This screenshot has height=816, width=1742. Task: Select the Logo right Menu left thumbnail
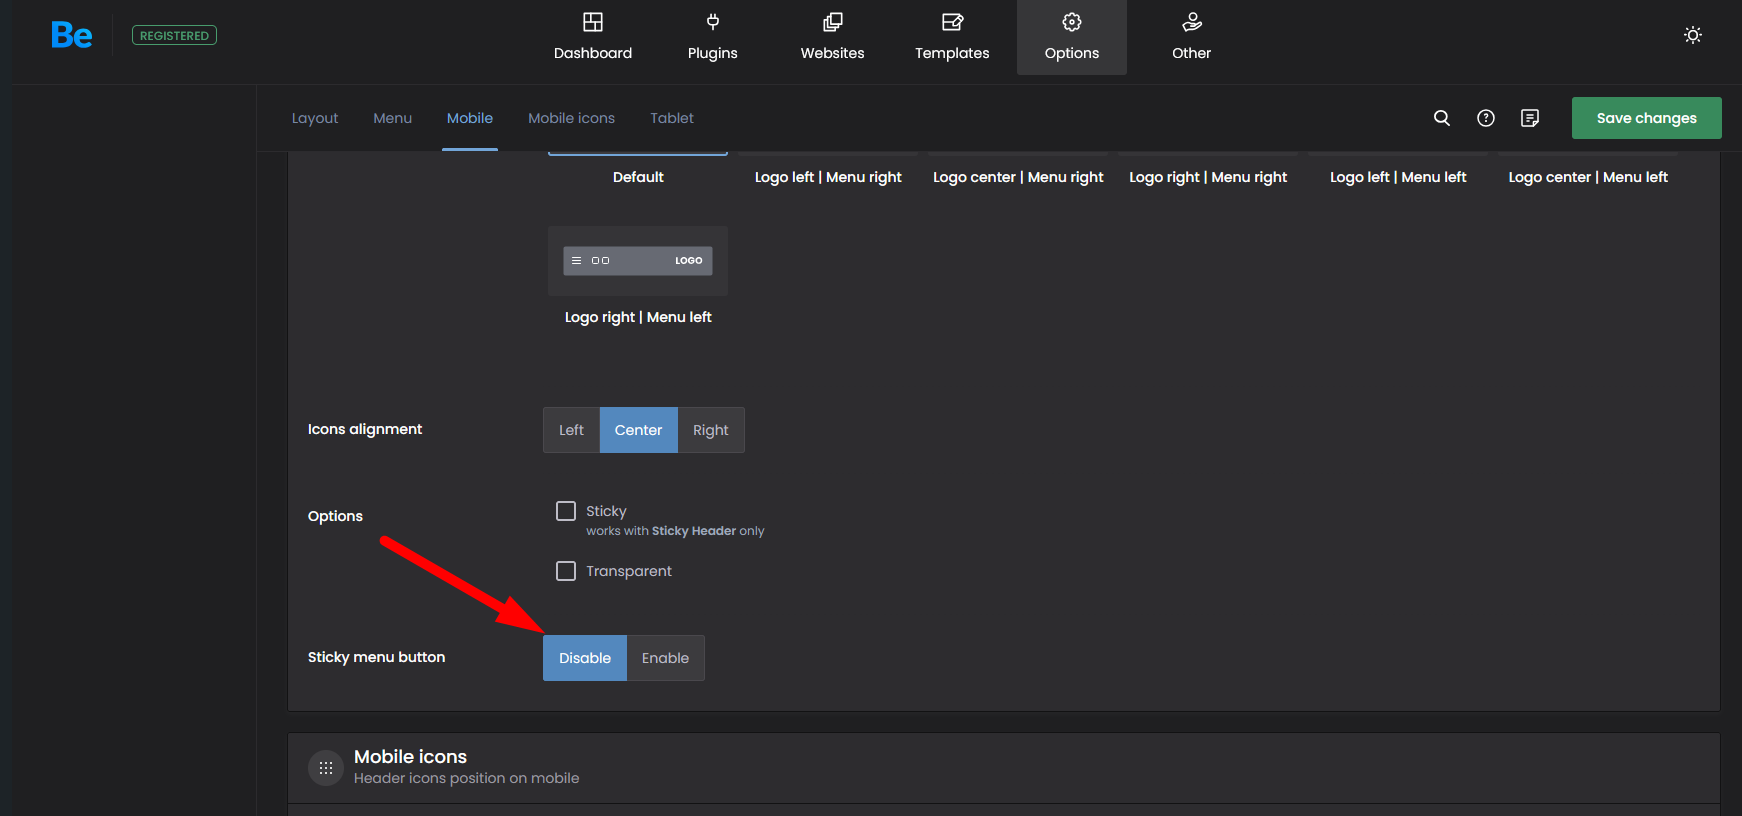pyautogui.click(x=638, y=261)
